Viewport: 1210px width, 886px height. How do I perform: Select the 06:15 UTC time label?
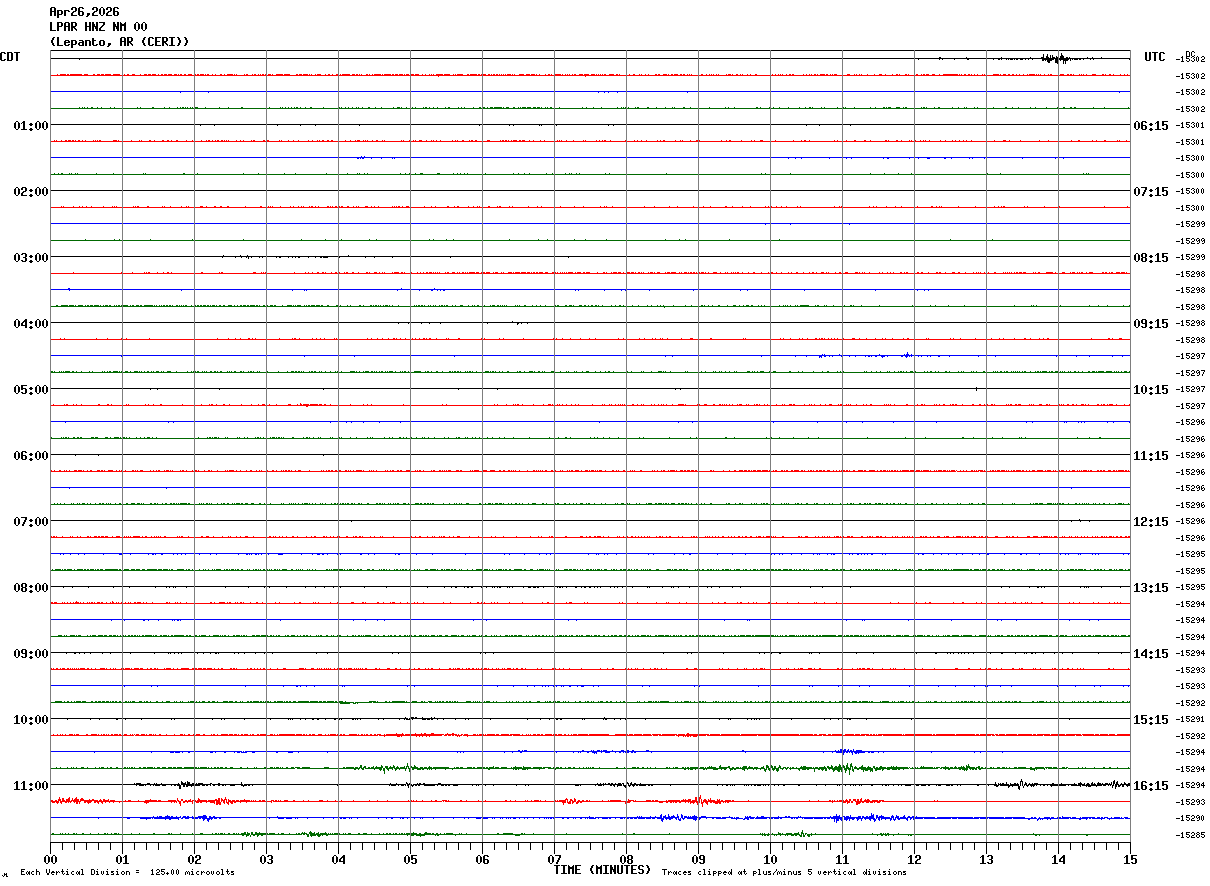point(1150,126)
